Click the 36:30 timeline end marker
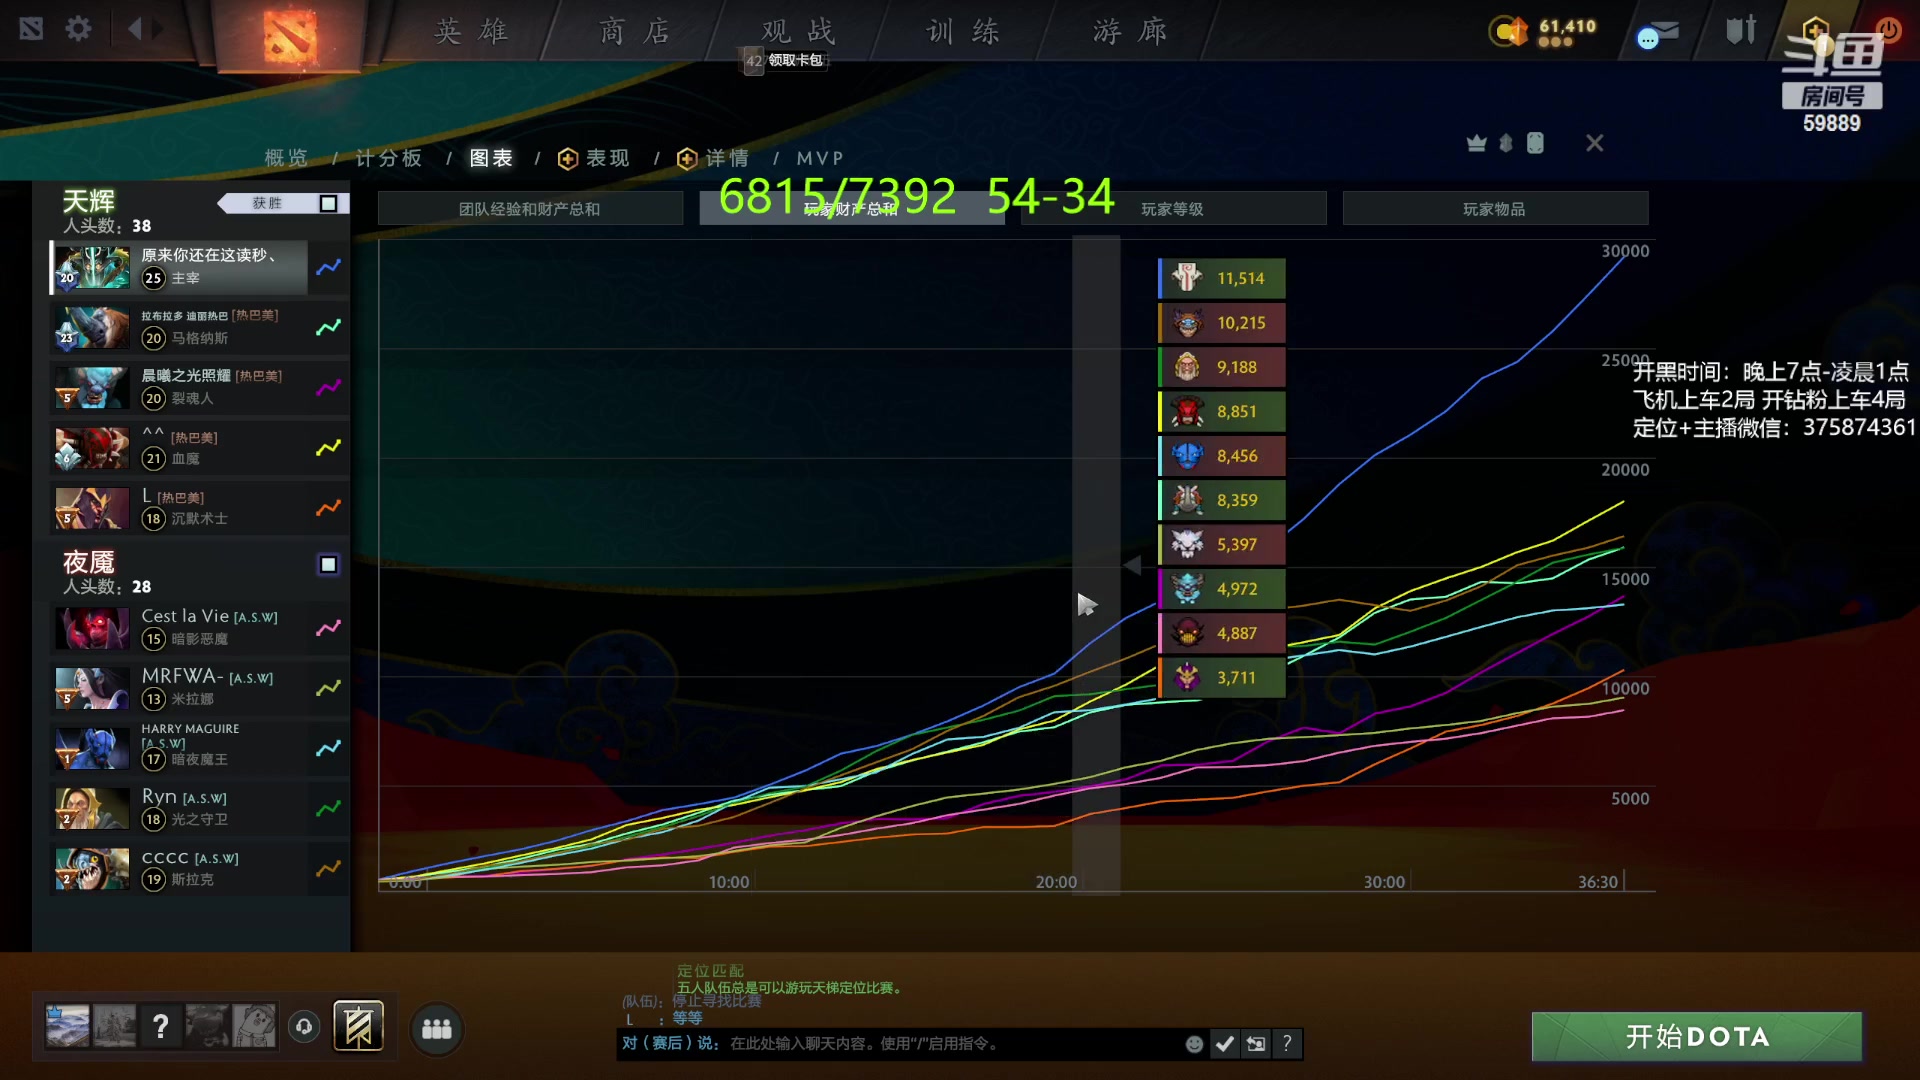The image size is (1920, 1080). pos(1598,882)
